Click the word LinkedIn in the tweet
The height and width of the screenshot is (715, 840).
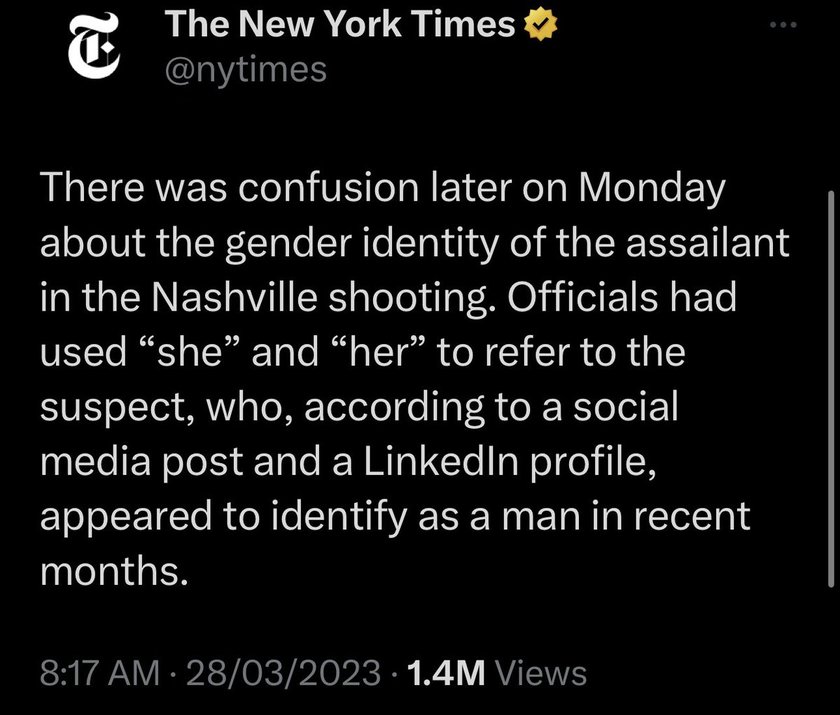point(441,462)
